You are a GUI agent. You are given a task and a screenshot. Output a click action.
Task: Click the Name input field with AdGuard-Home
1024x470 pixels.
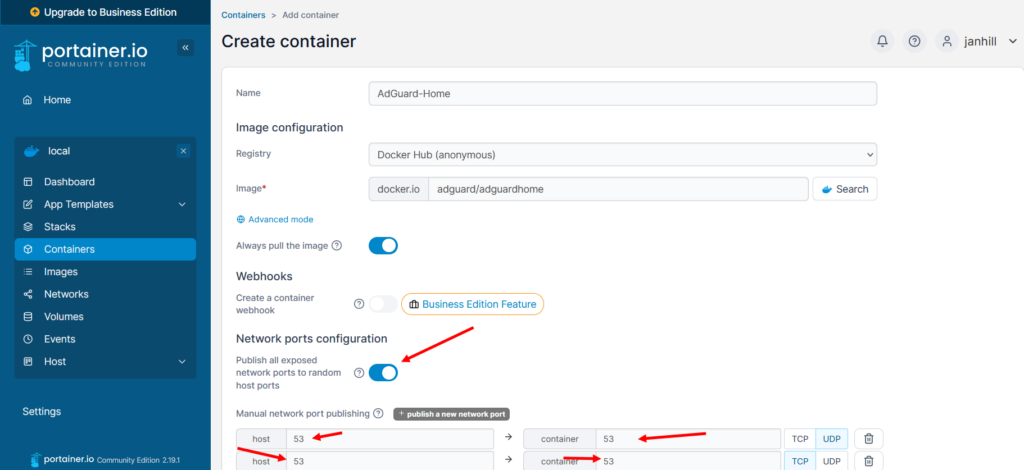pos(622,93)
